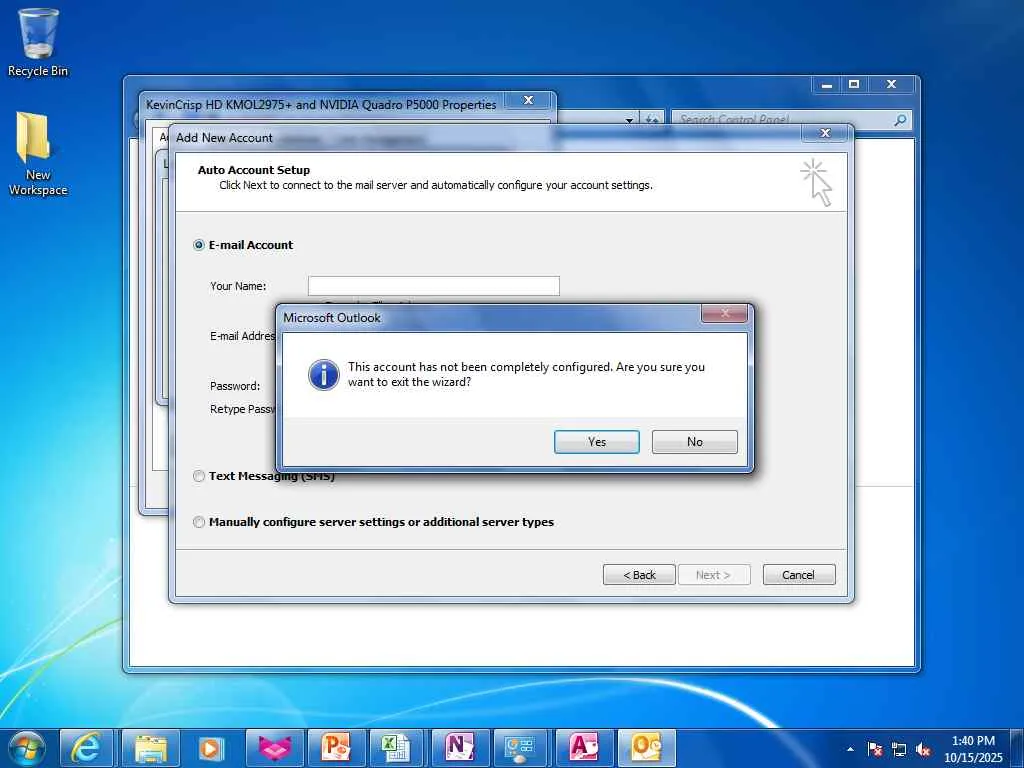Open OneNote from the taskbar

pos(460,748)
